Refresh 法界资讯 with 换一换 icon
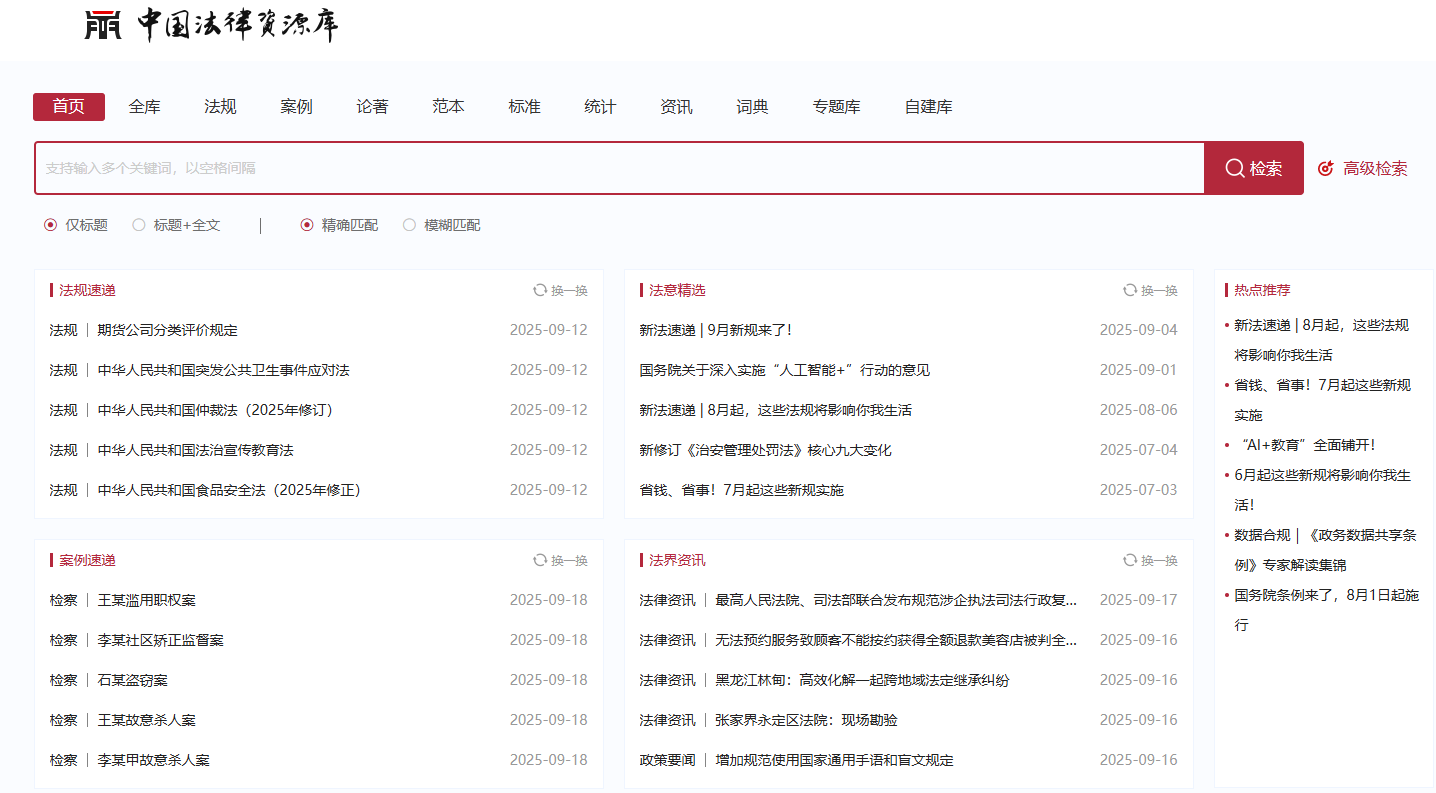 (x=1130, y=560)
